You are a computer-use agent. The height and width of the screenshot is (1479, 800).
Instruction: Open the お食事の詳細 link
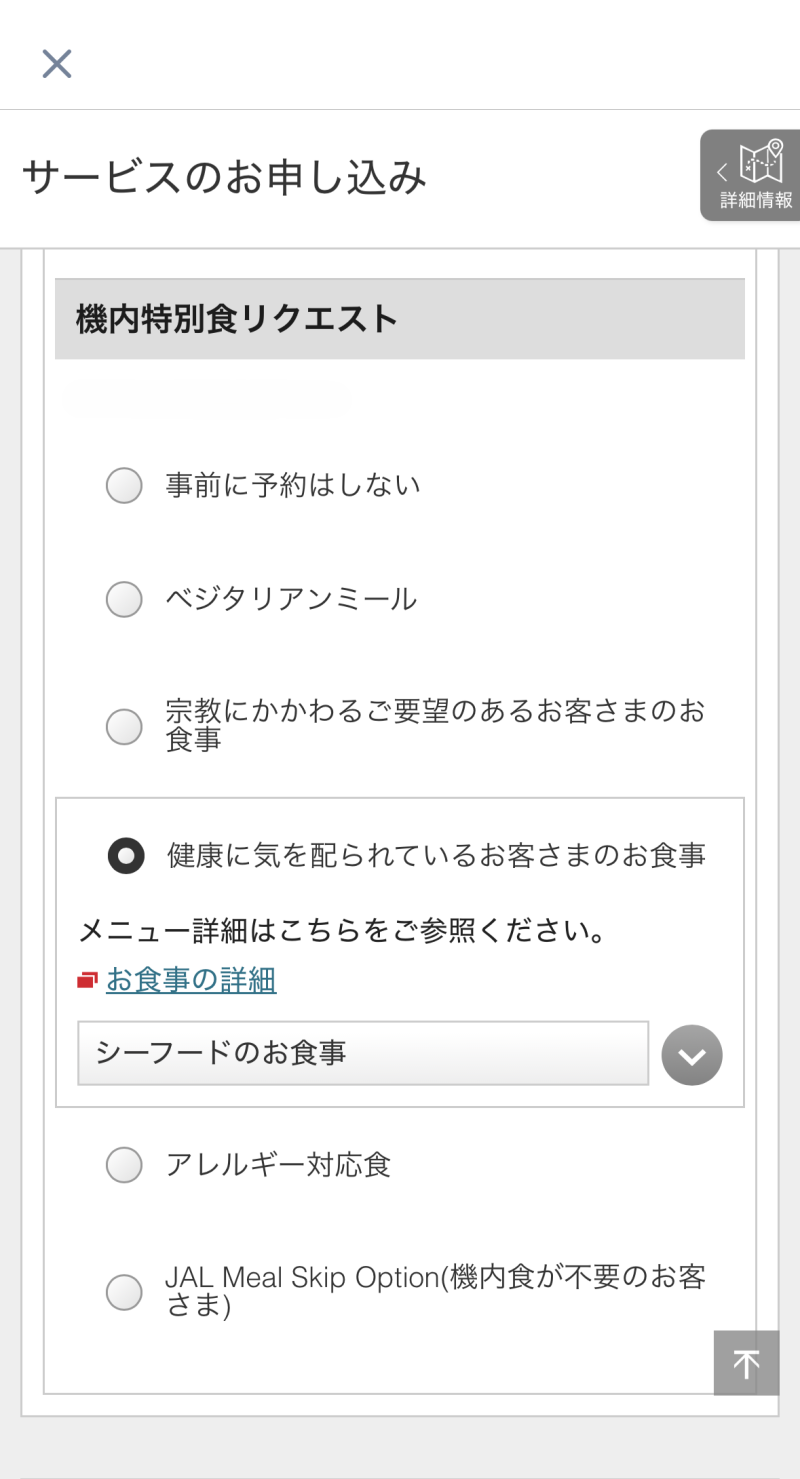[191, 981]
